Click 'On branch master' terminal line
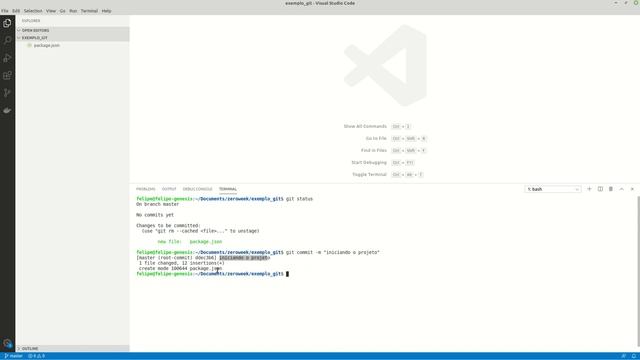This screenshot has width=640, height=360. click(x=158, y=204)
